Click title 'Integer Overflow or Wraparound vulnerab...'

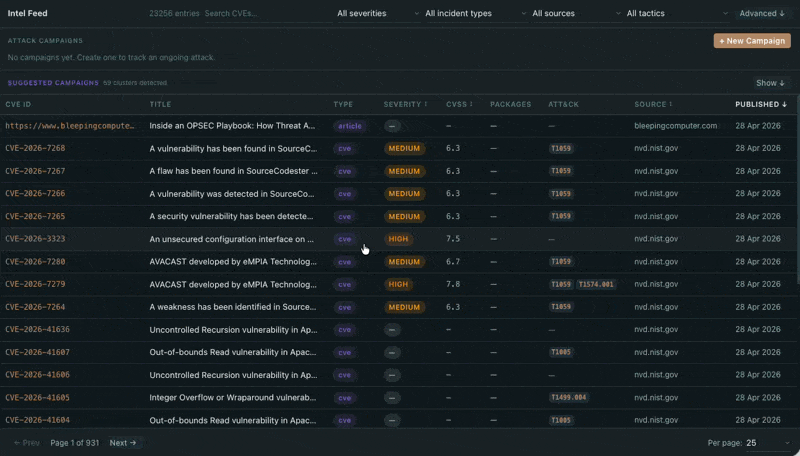coord(233,397)
